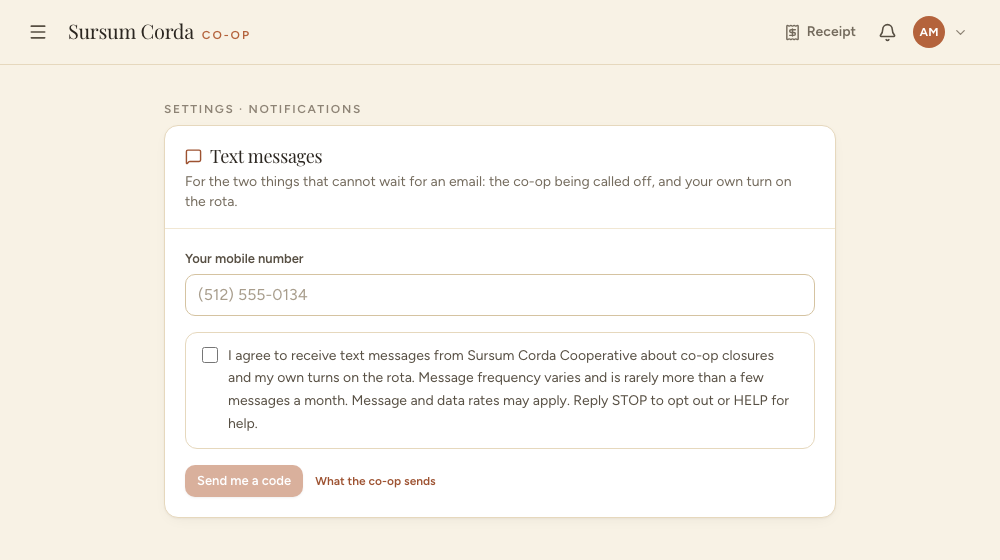The width and height of the screenshot is (1000, 560).
Task: Select the Settings breadcrumb
Action: [199, 109]
